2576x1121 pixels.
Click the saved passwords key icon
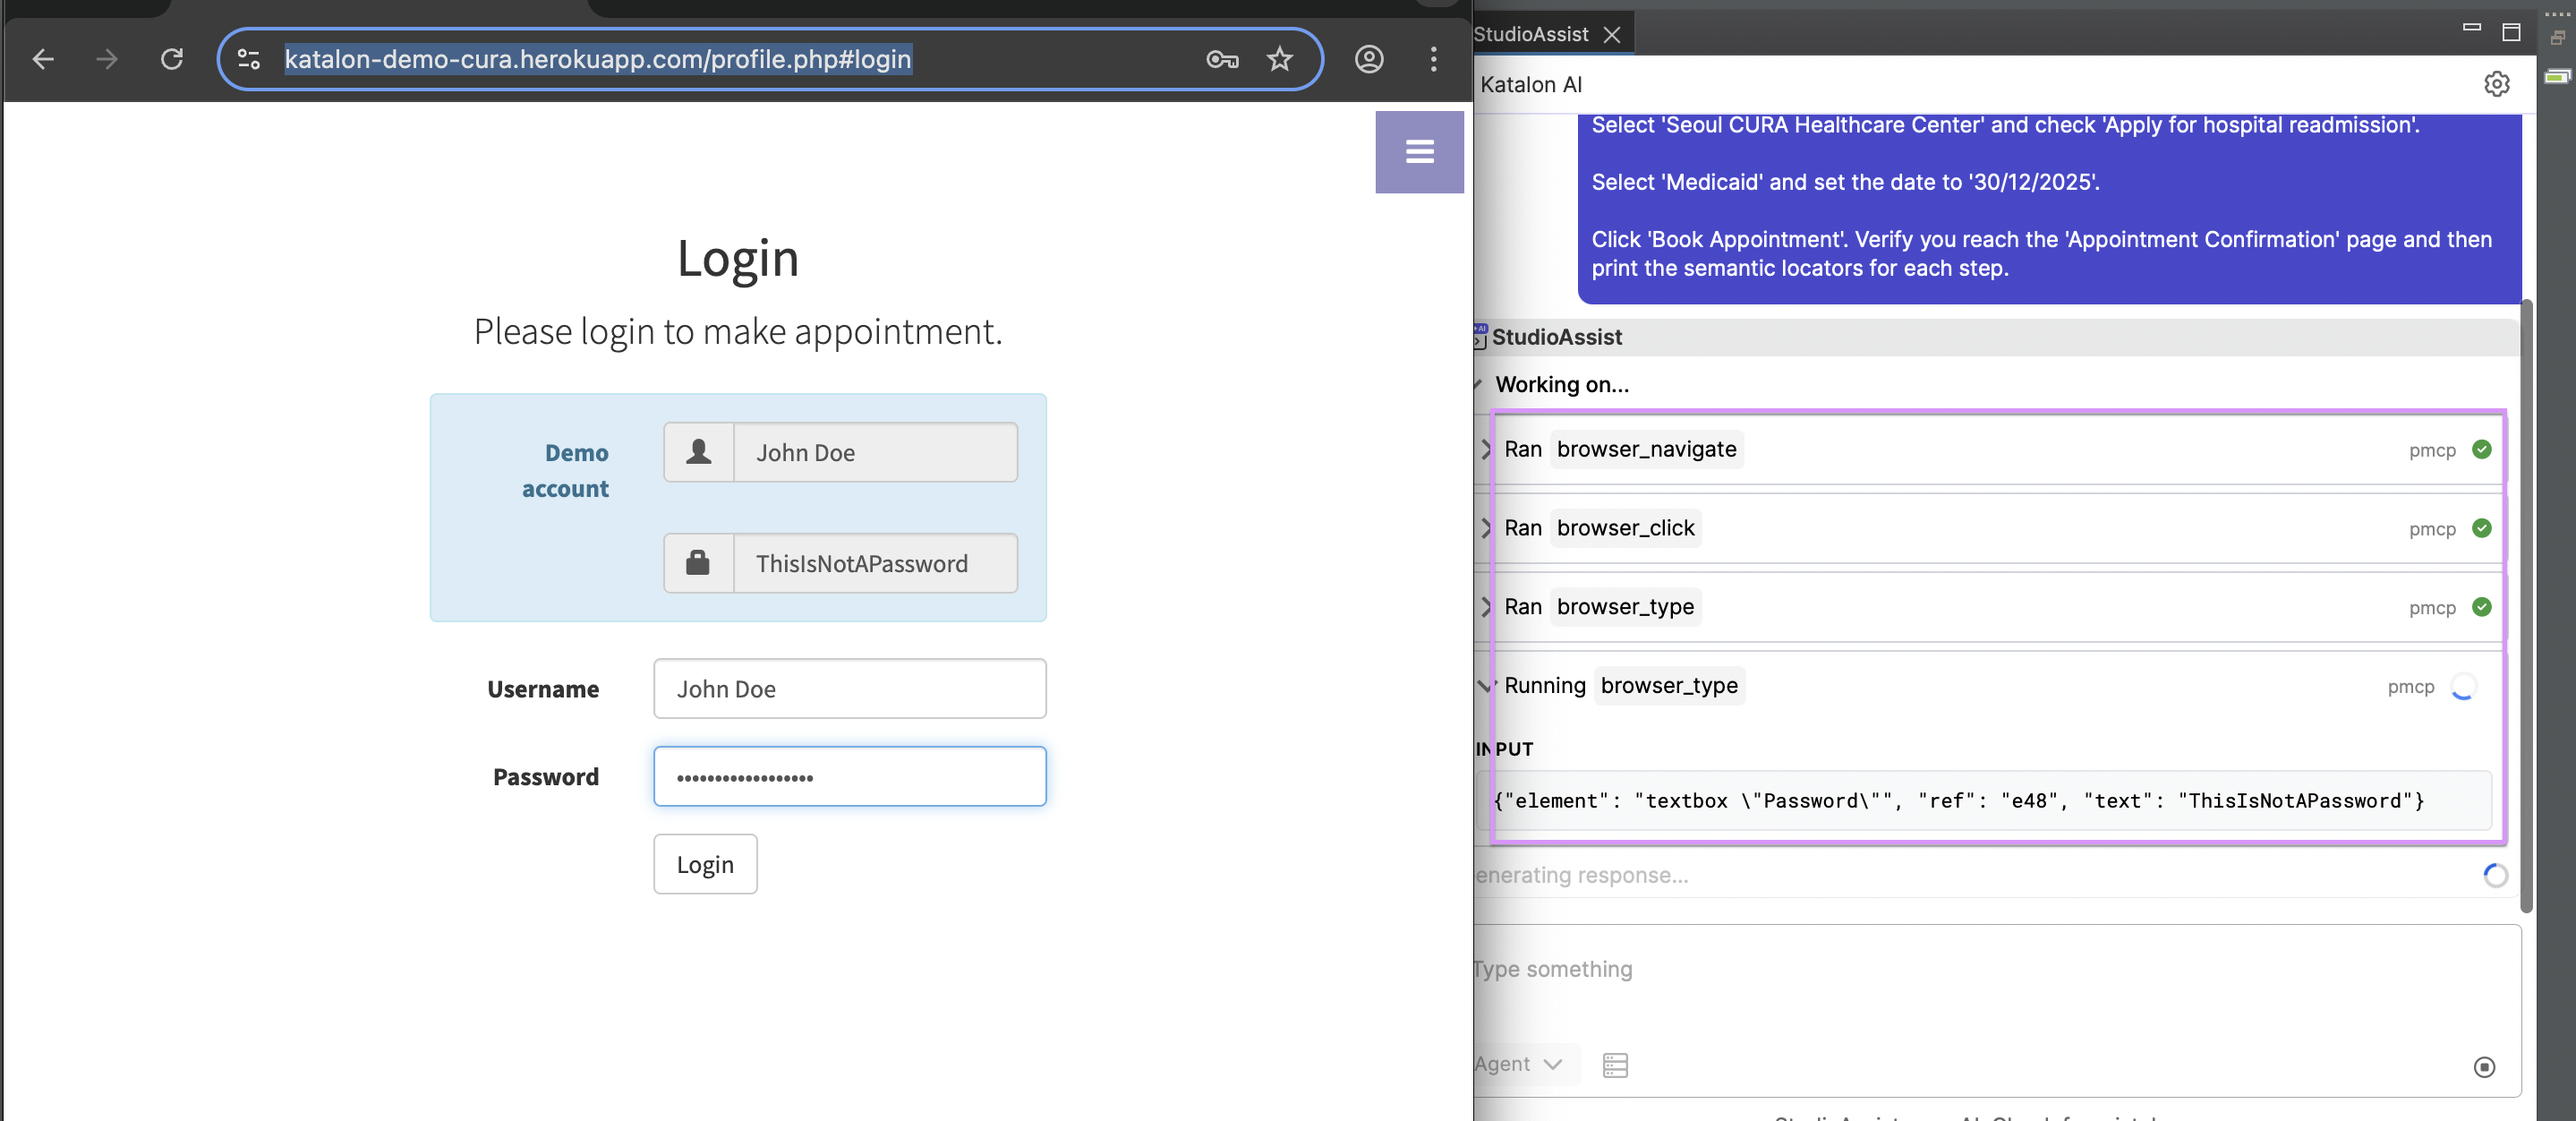pyautogui.click(x=1222, y=60)
